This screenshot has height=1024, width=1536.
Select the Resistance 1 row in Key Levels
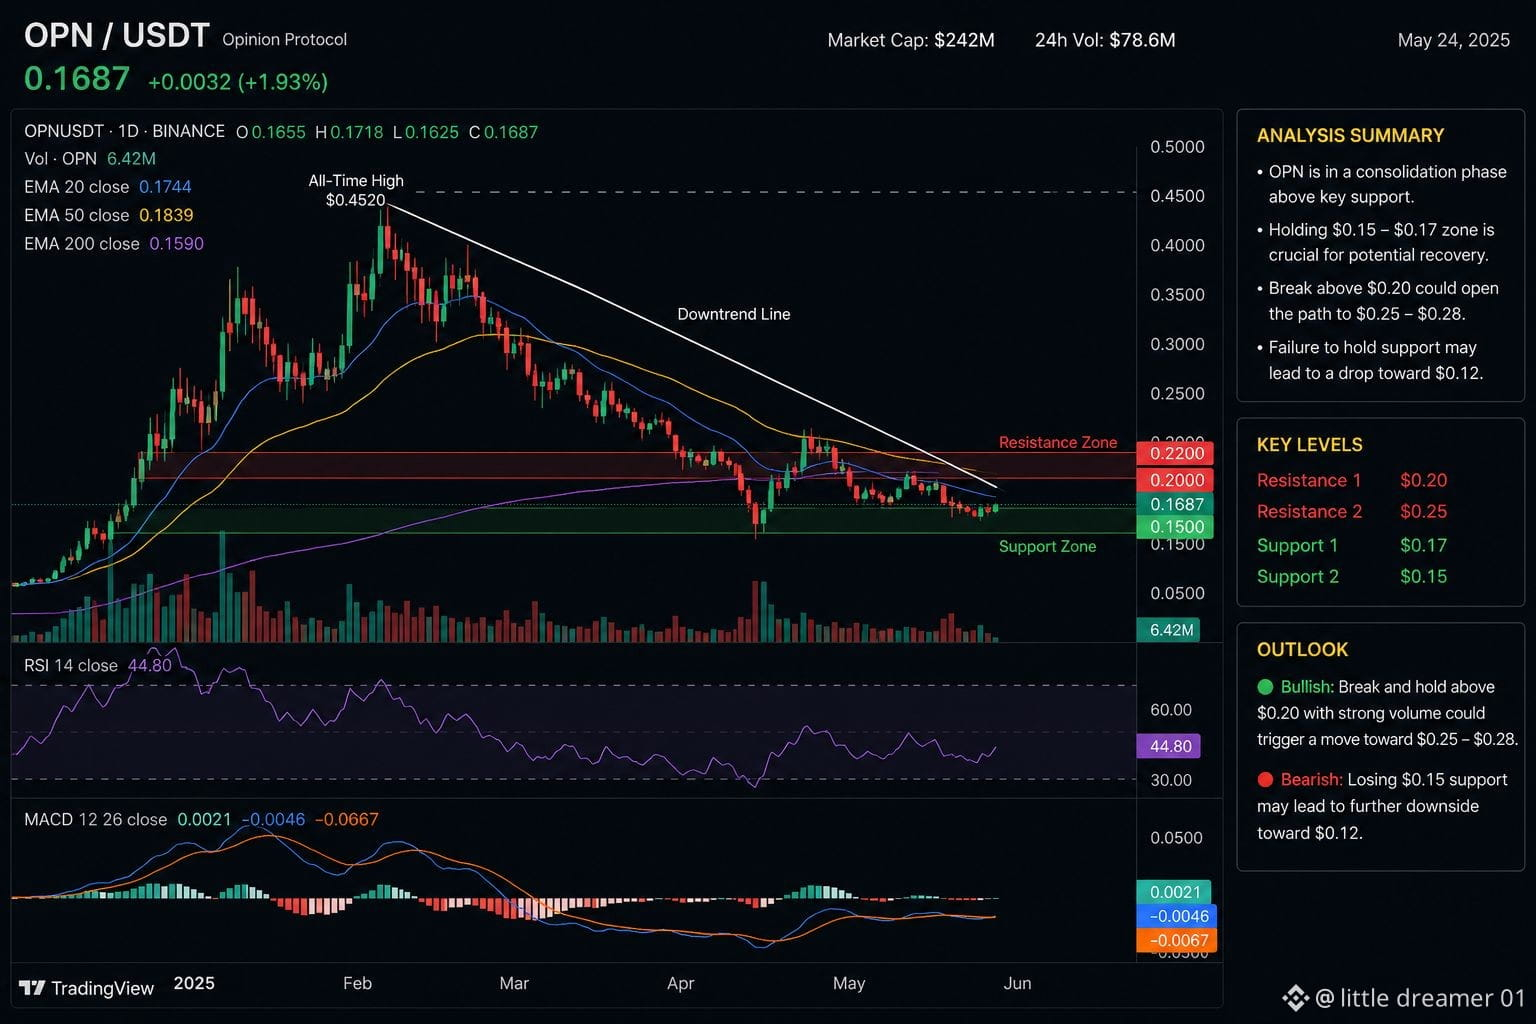(x=1352, y=481)
